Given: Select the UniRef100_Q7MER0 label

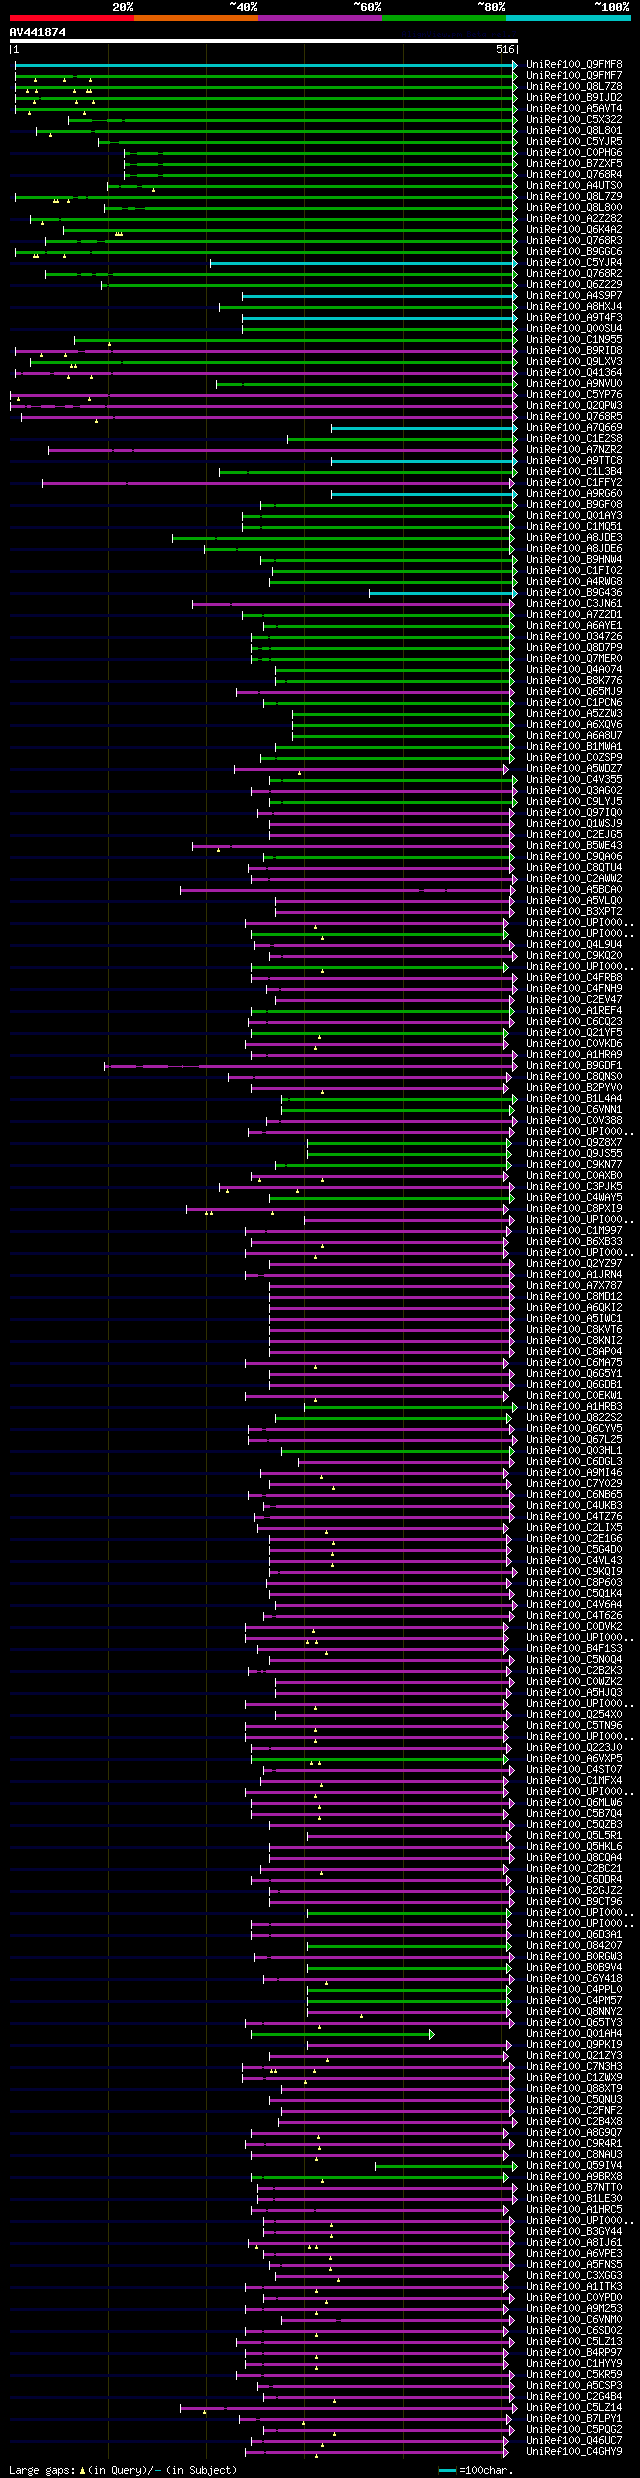Looking at the screenshot, I should click(x=574, y=659).
